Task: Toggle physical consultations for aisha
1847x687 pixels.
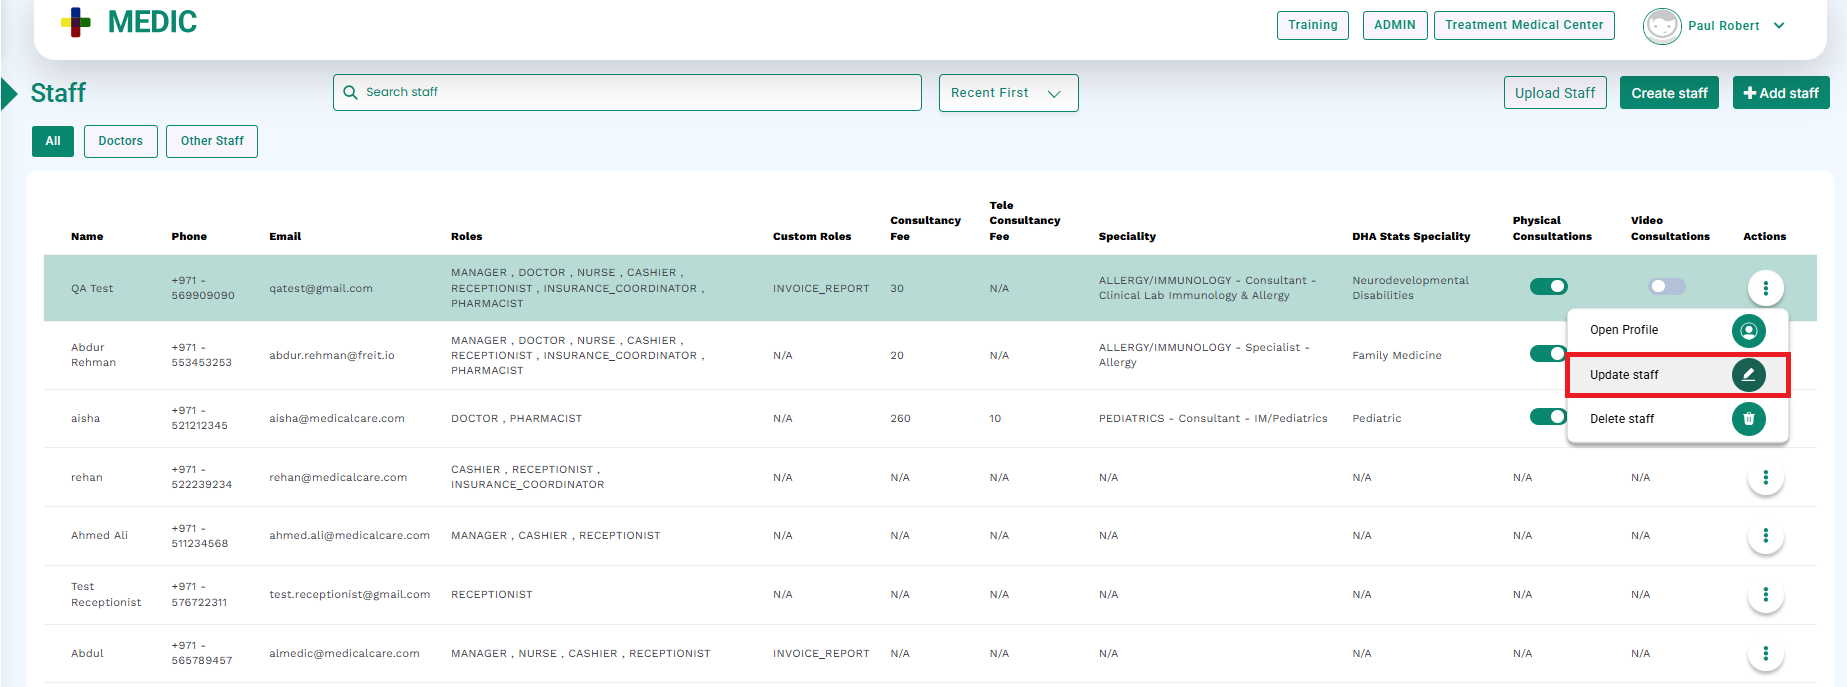Action: coord(1547,417)
